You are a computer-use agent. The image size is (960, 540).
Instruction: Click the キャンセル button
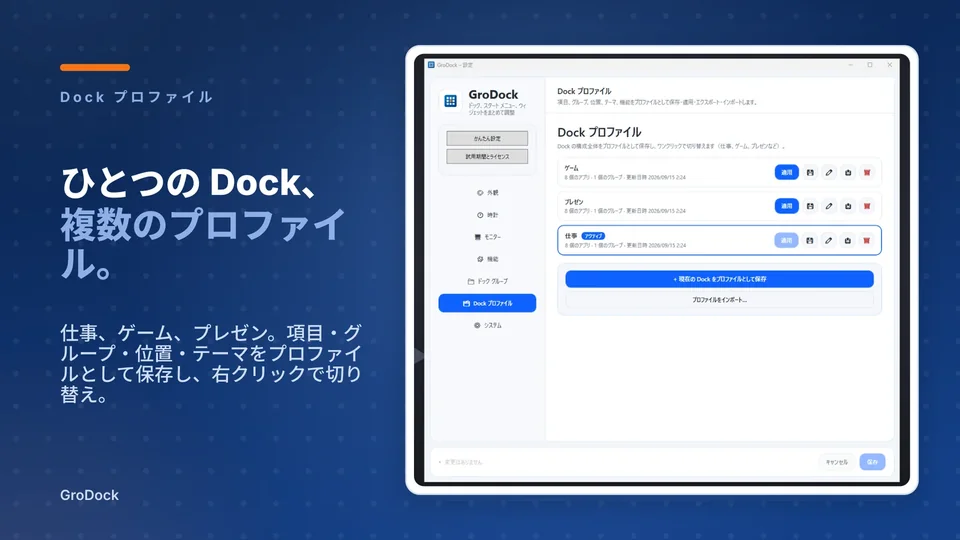pos(836,462)
